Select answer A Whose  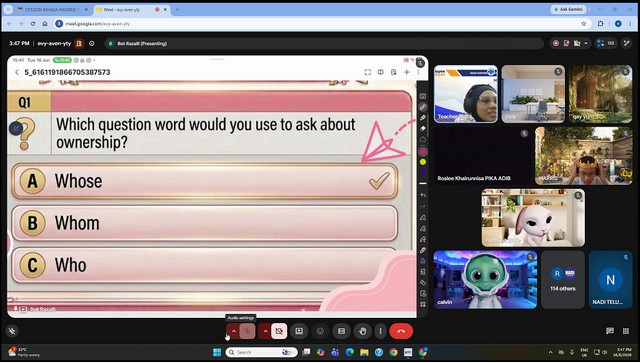pos(204,181)
